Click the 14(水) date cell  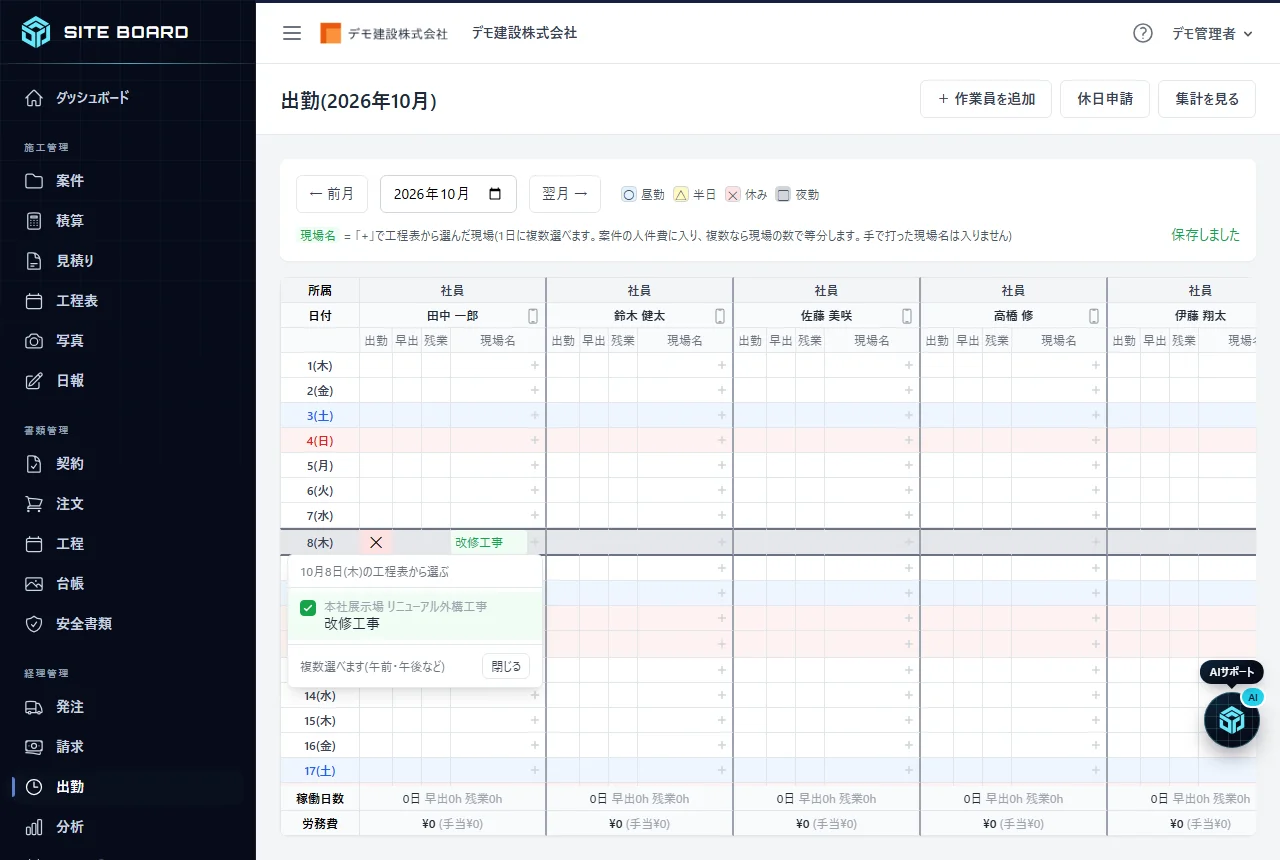[320, 696]
